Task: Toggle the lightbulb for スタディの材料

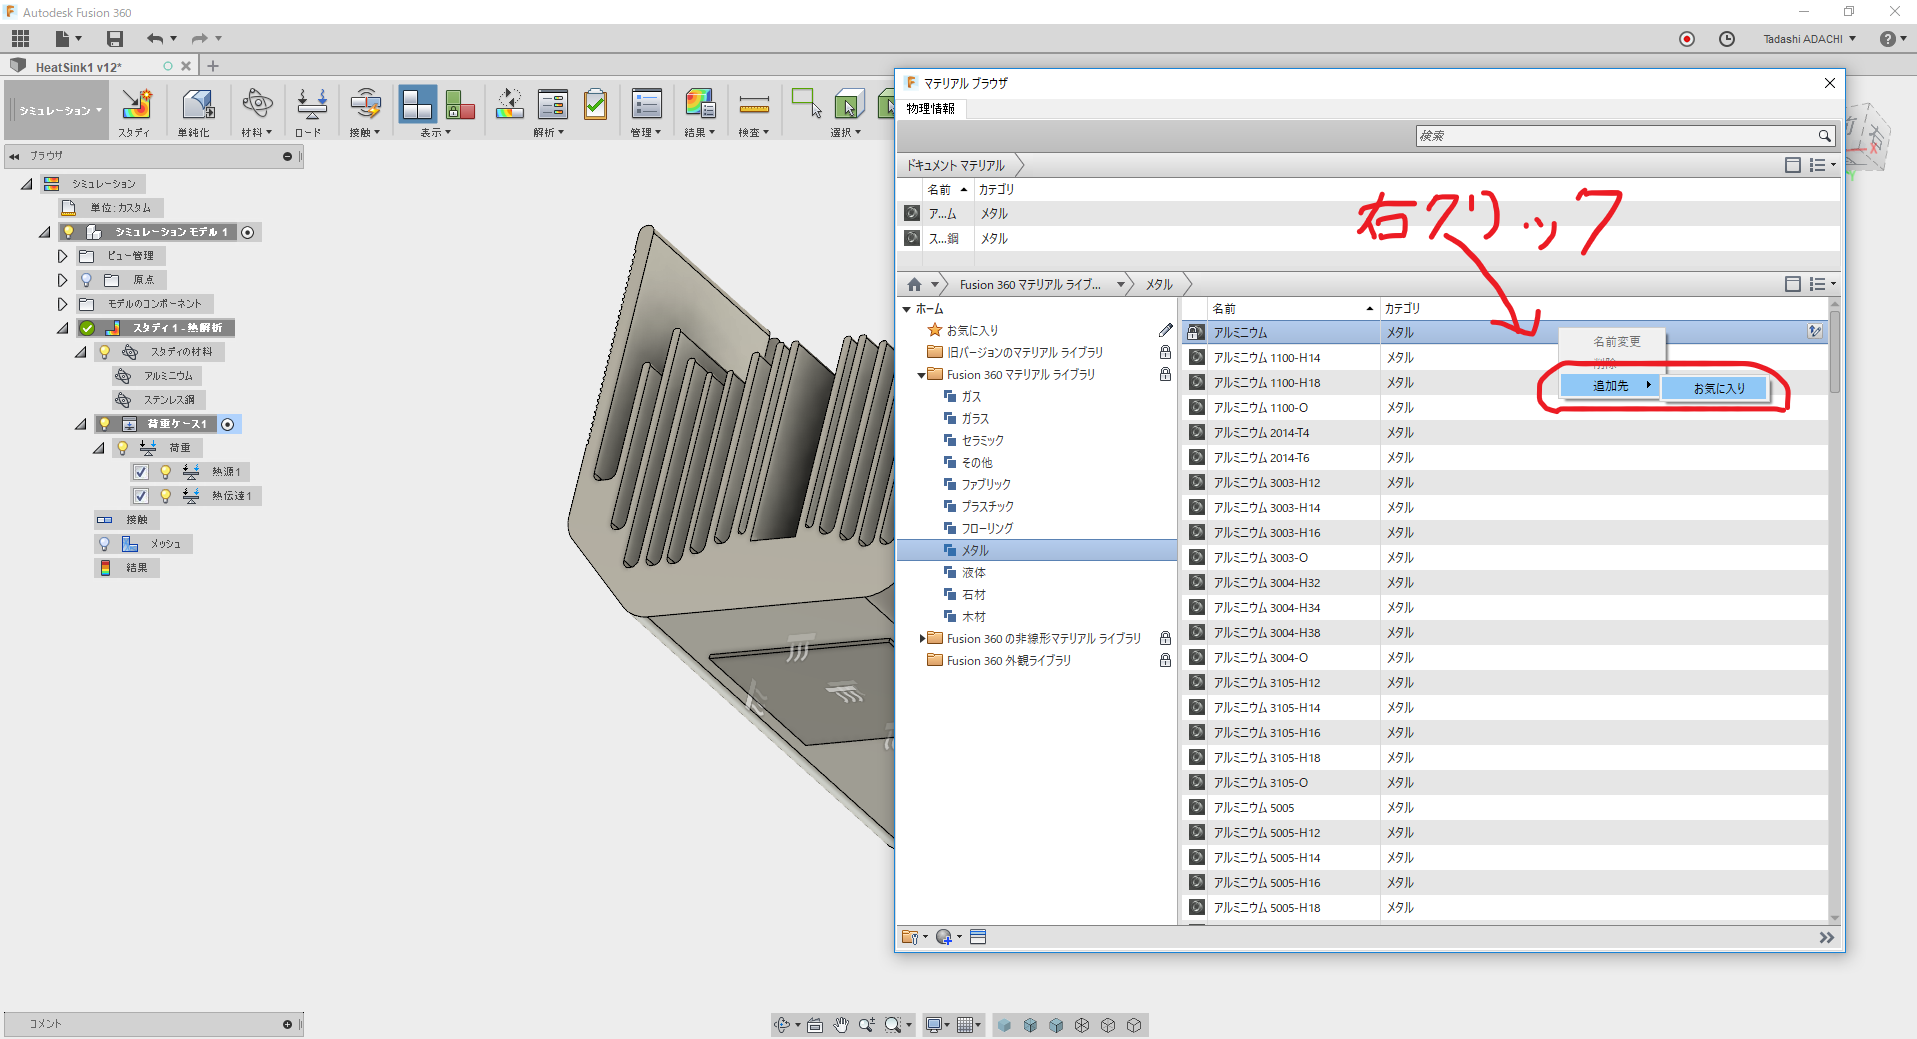Action: [x=104, y=352]
